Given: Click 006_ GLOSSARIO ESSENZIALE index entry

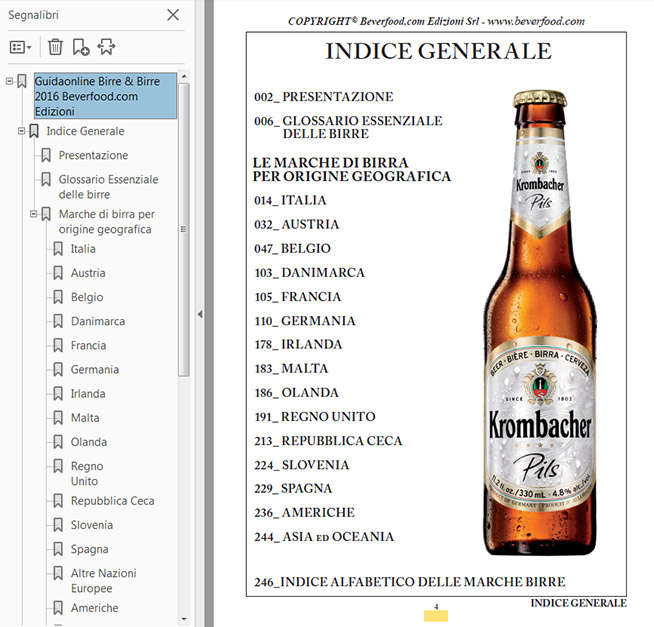Looking at the screenshot, I should coord(348,127).
